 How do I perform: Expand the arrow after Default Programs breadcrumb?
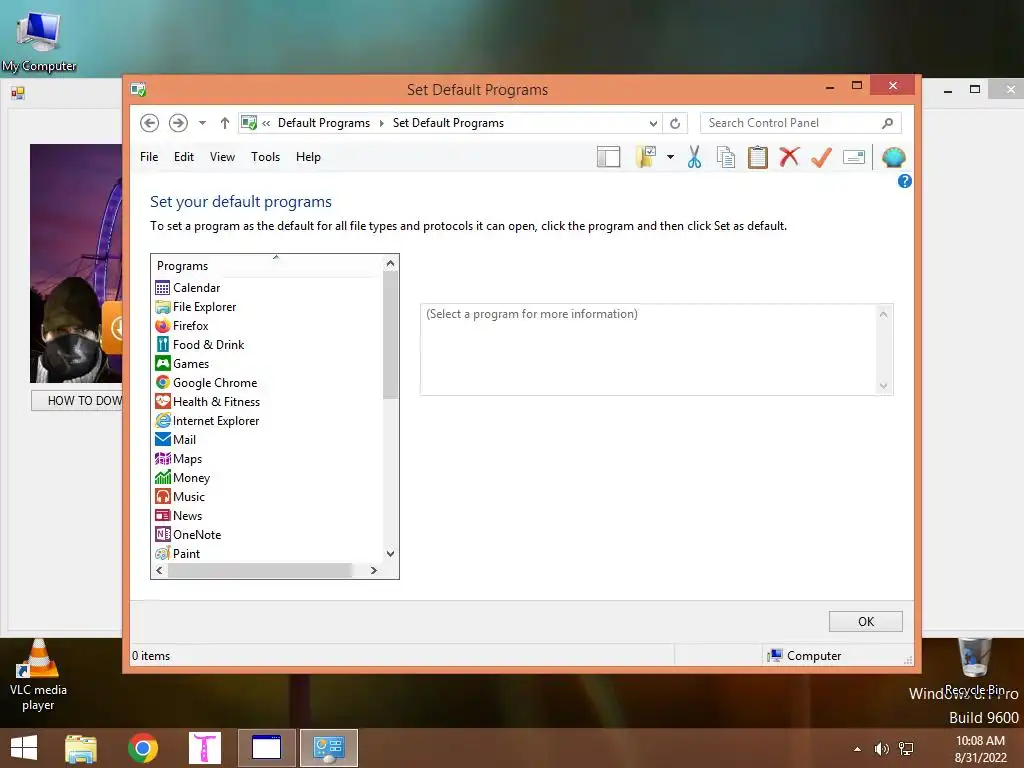382,123
